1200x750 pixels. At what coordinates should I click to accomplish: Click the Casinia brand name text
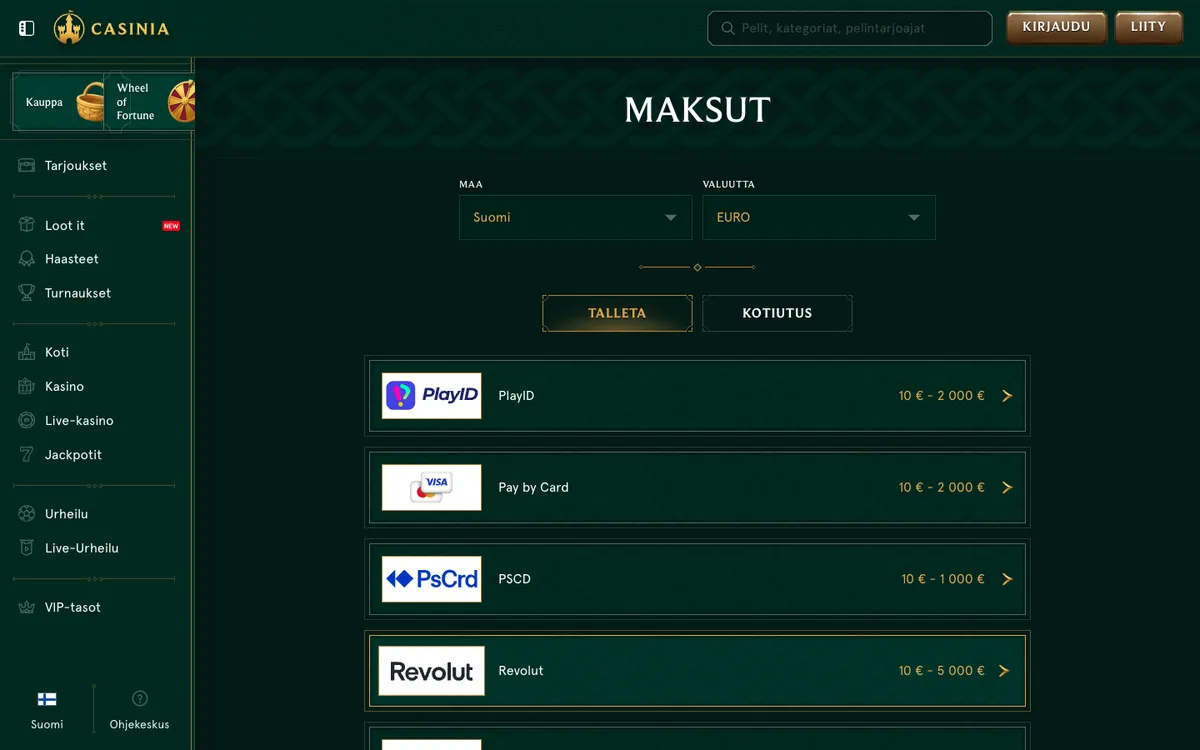tap(130, 29)
